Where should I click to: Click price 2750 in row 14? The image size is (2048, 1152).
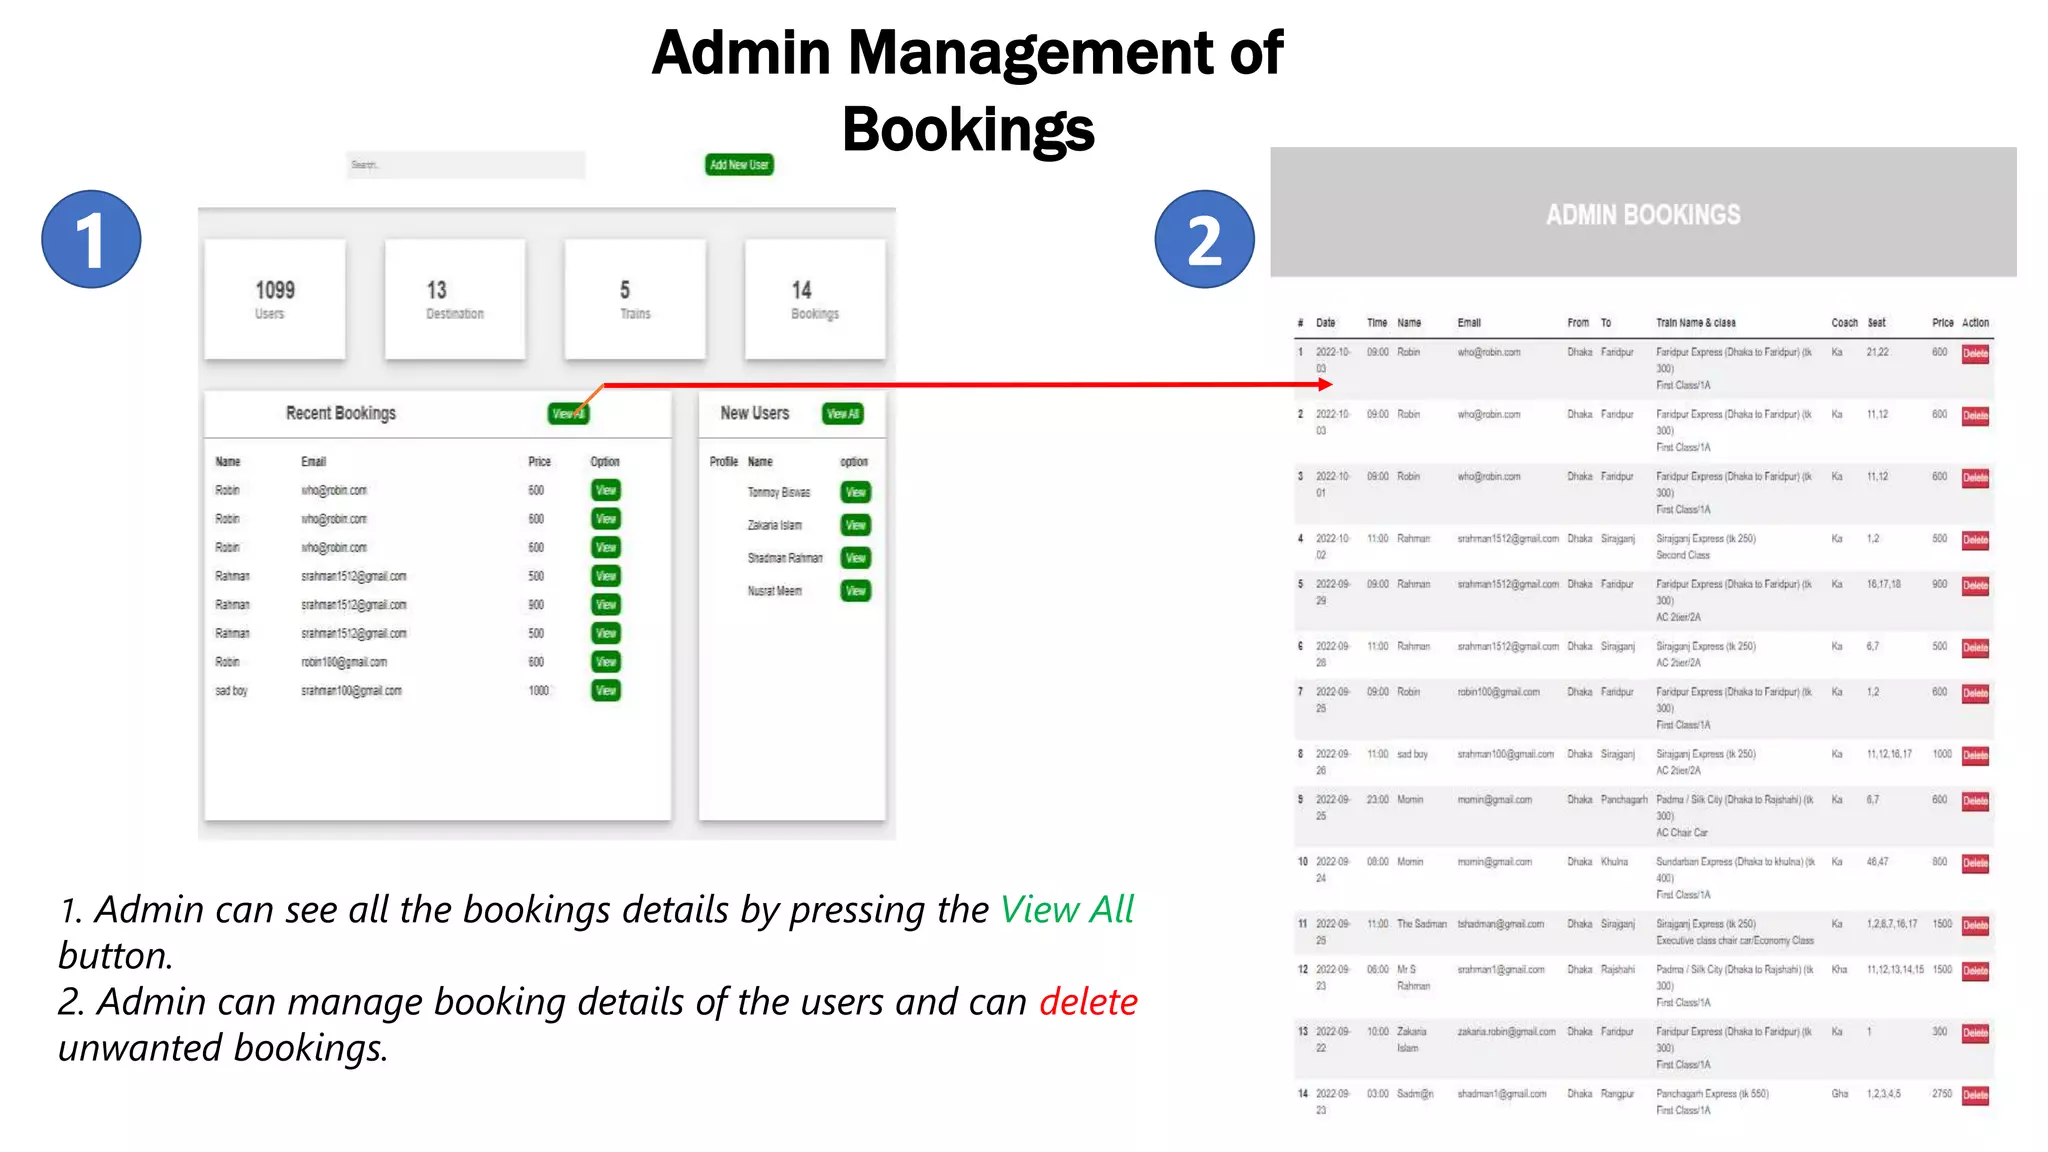tap(1942, 1094)
